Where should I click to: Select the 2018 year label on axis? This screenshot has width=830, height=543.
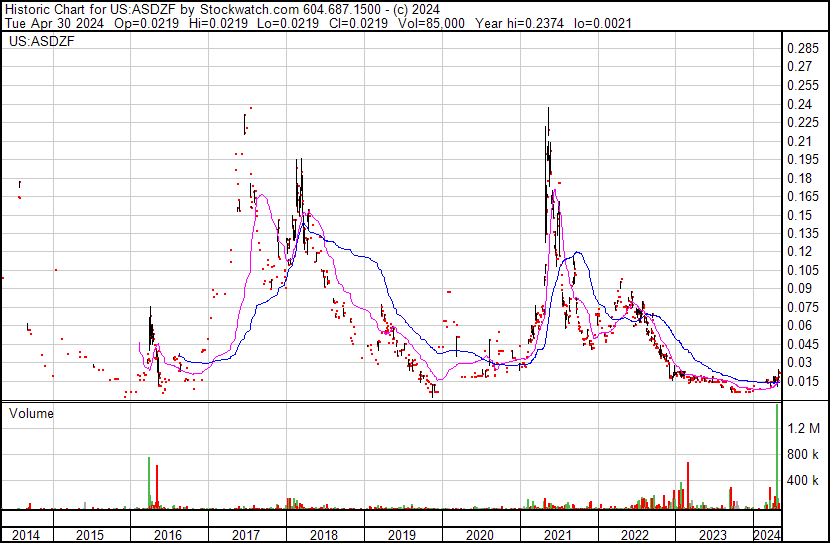point(324,535)
